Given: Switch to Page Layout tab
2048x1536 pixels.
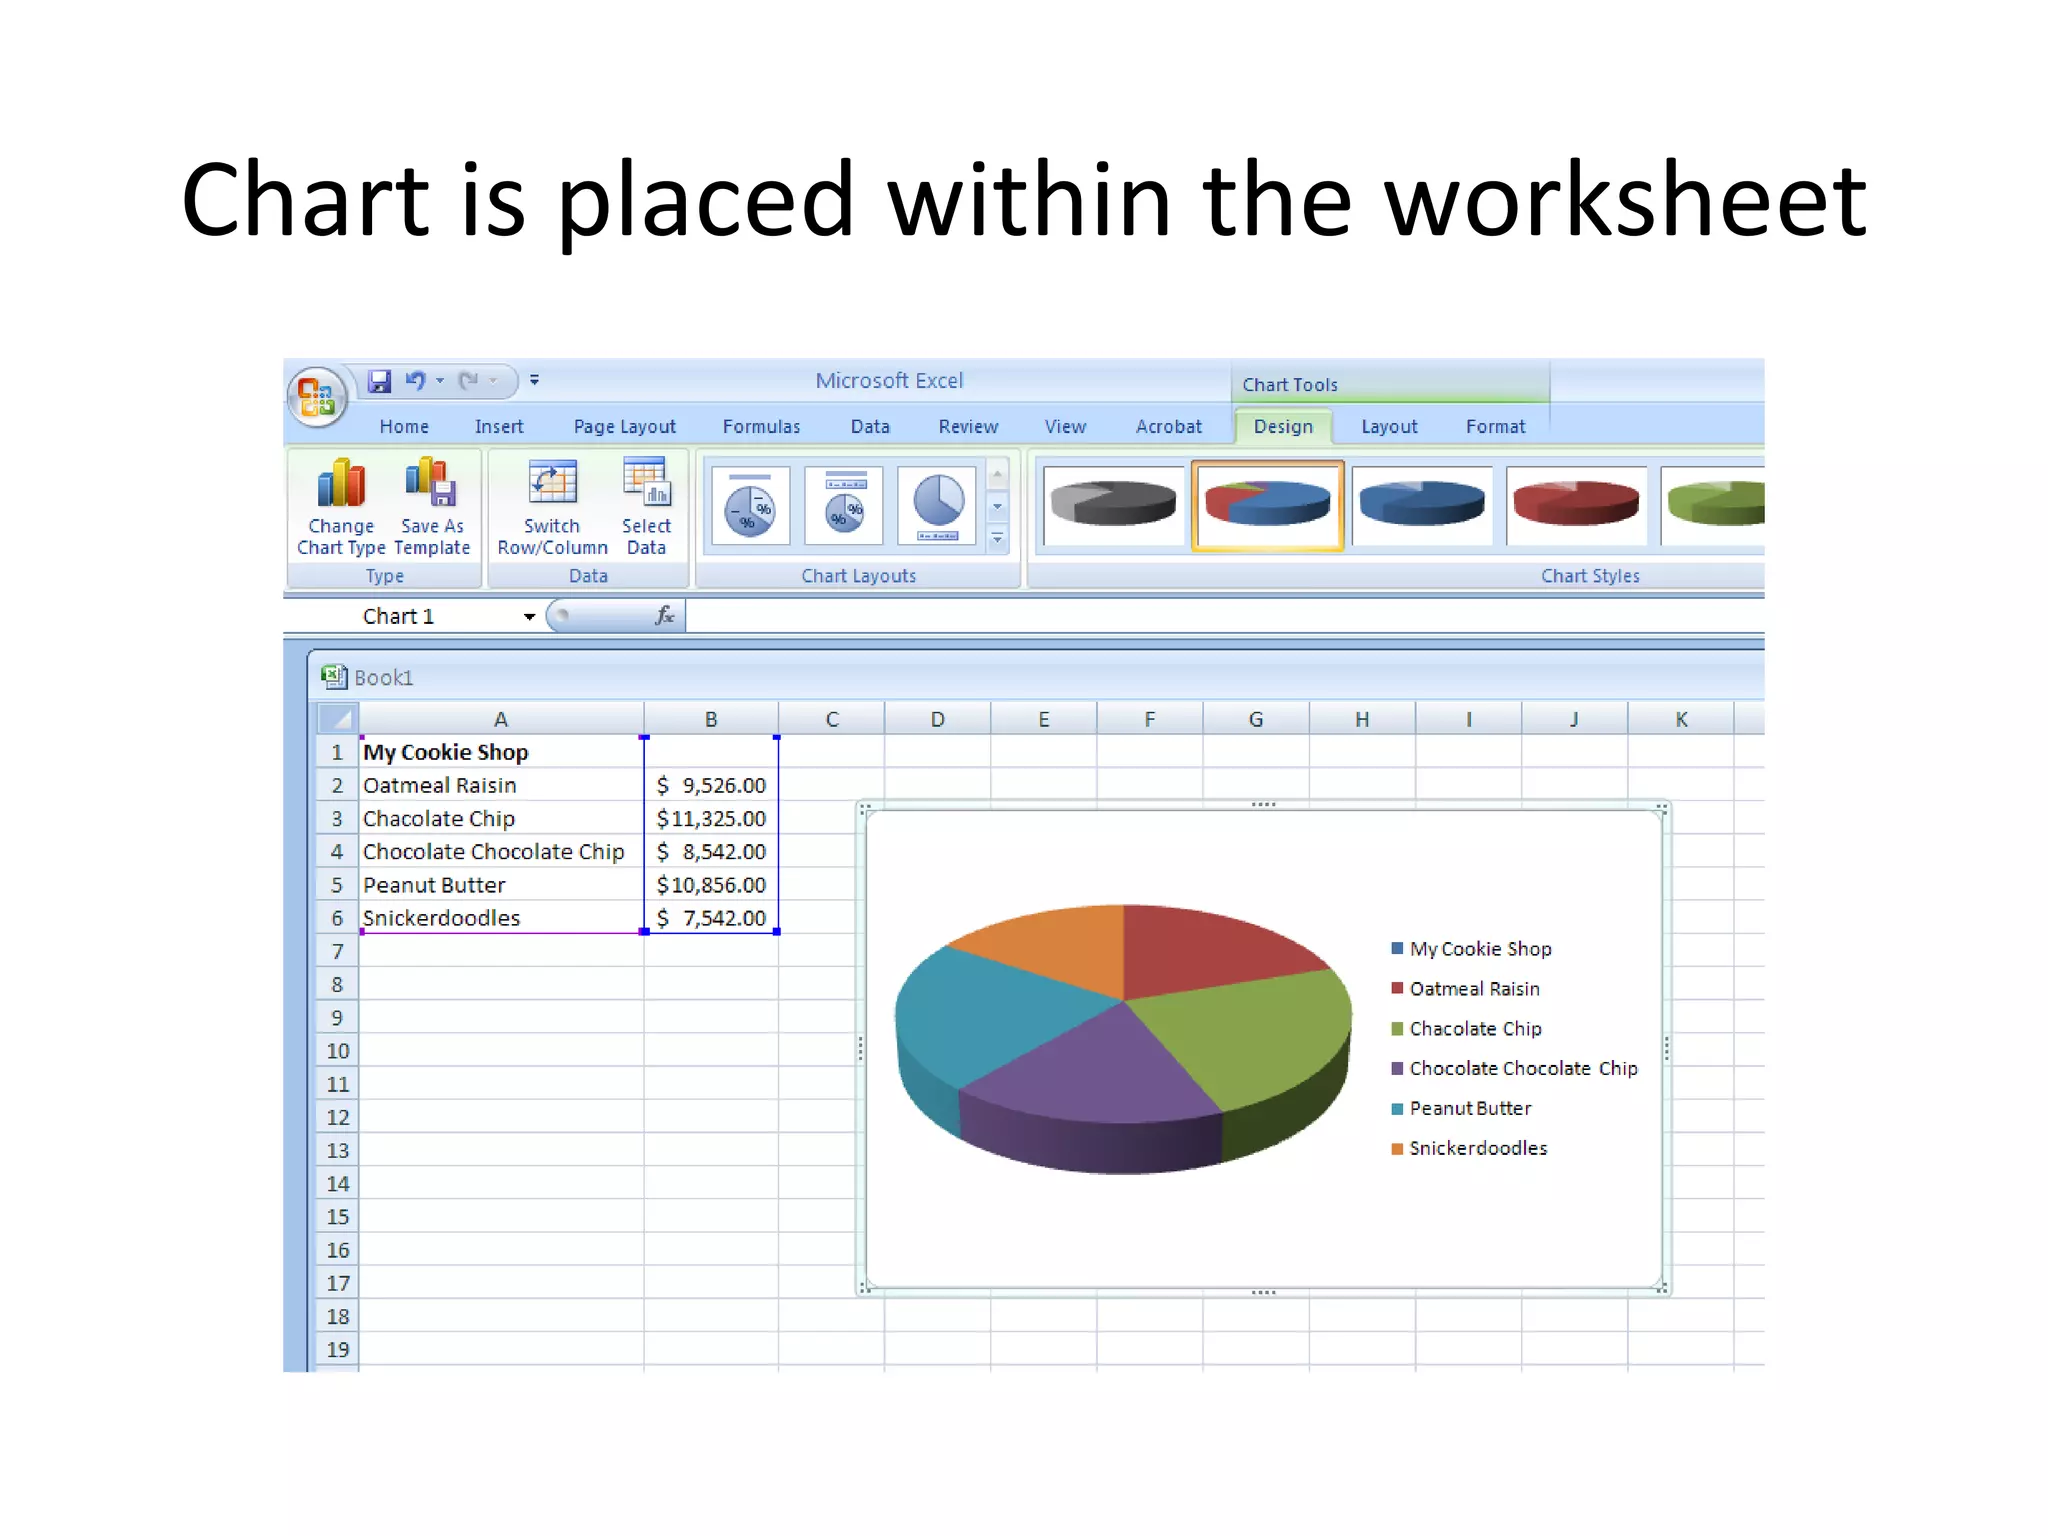Looking at the screenshot, I should (x=625, y=427).
